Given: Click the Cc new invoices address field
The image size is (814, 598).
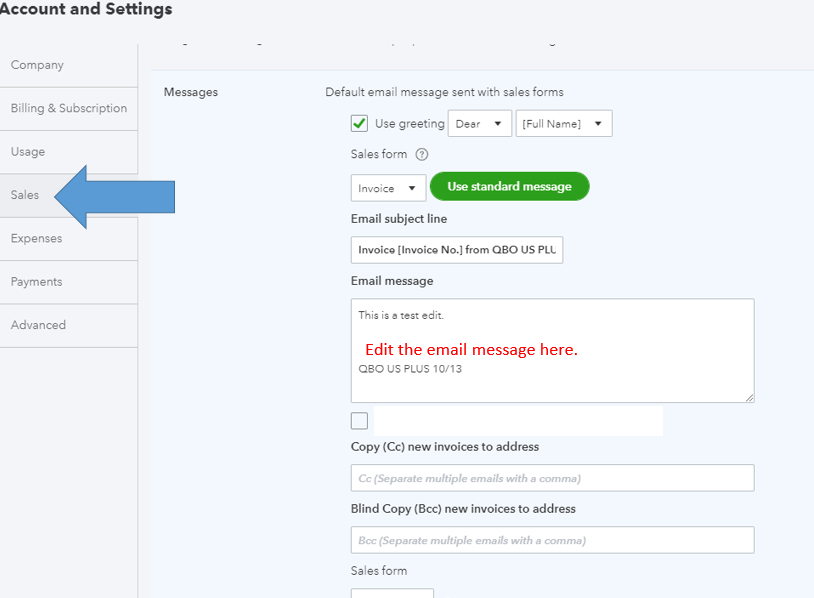Looking at the screenshot, I should (552, 477).
